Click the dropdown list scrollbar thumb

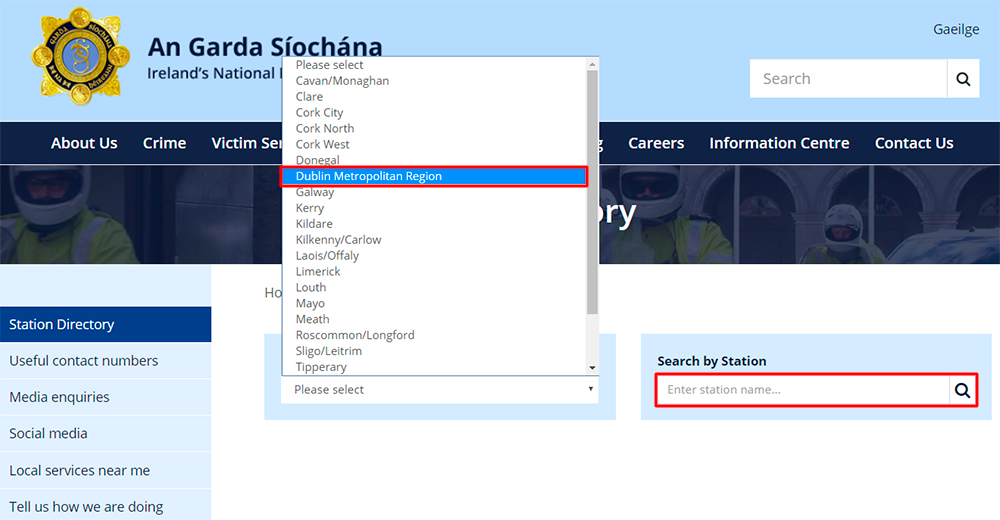pos(592,192)
